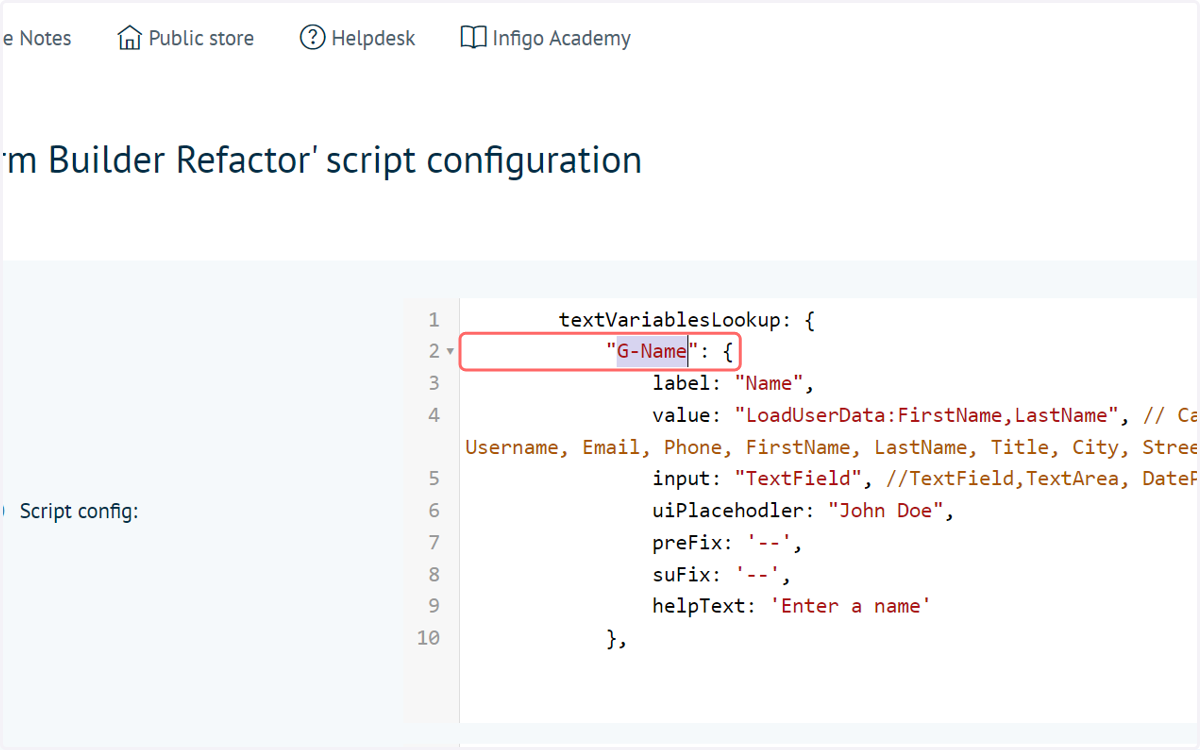Click the Helpdesk question mark icon
The width and height of the screenshot is (1200, 750).
(x=312, y=38)
